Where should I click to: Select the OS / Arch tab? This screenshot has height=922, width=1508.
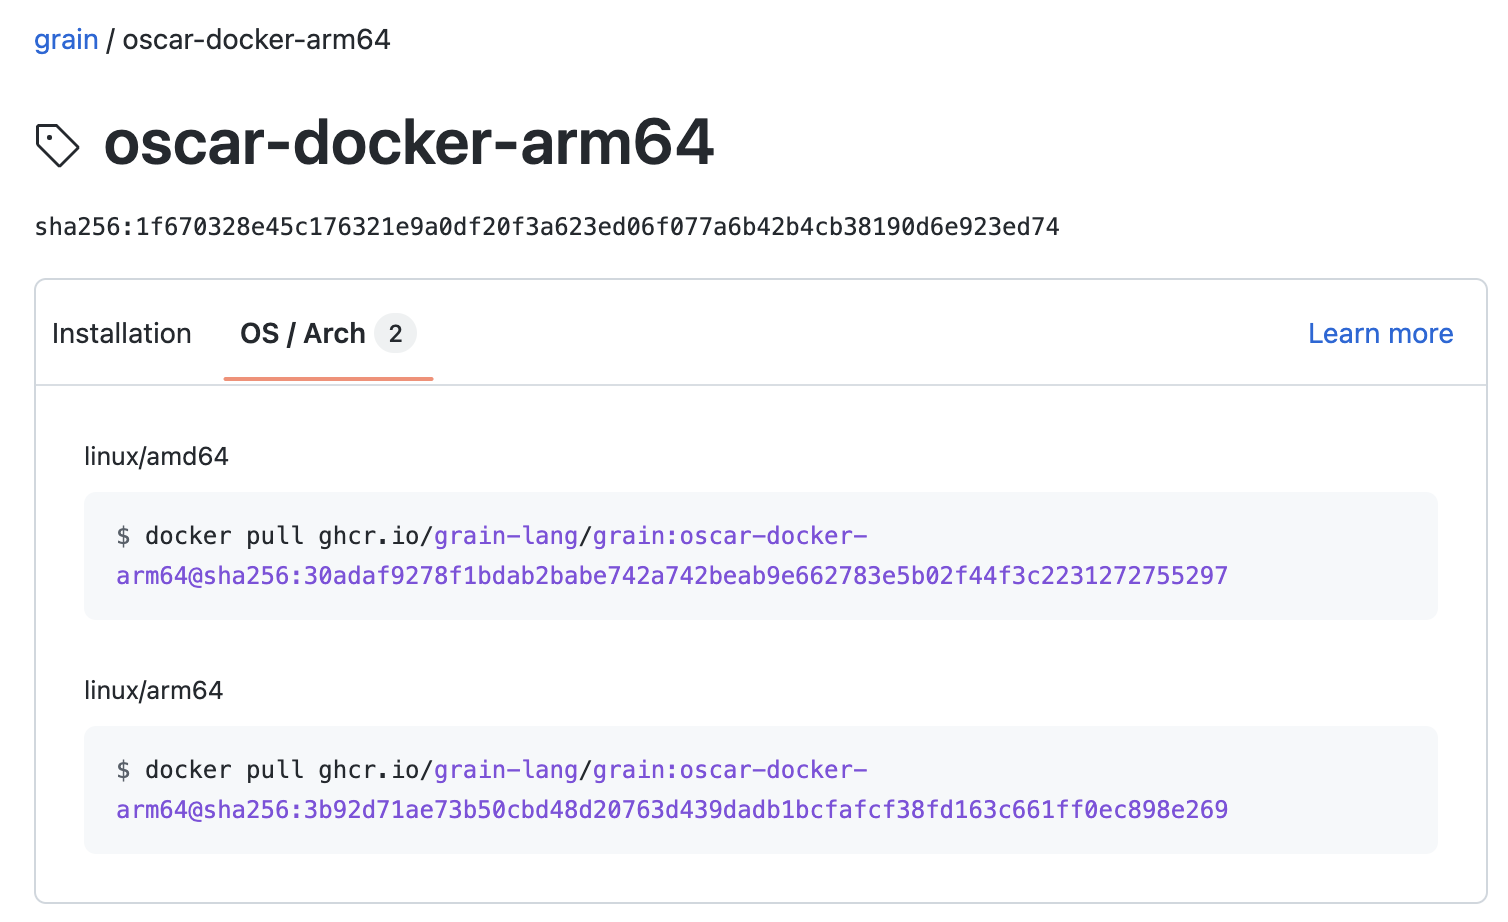pos(303,333)
